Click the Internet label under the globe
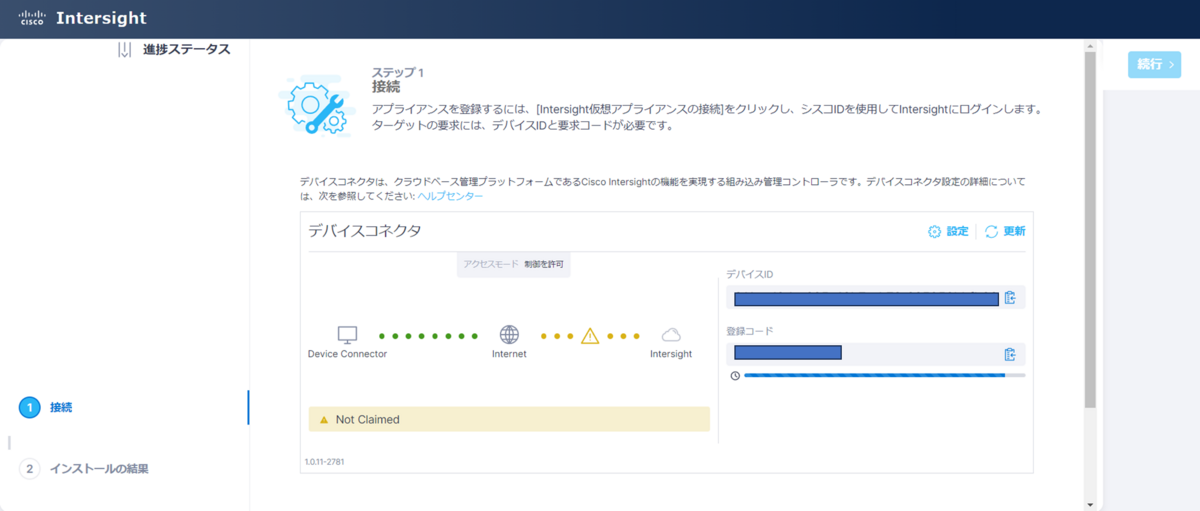1200x511 pixels. [x=509, y=354]
